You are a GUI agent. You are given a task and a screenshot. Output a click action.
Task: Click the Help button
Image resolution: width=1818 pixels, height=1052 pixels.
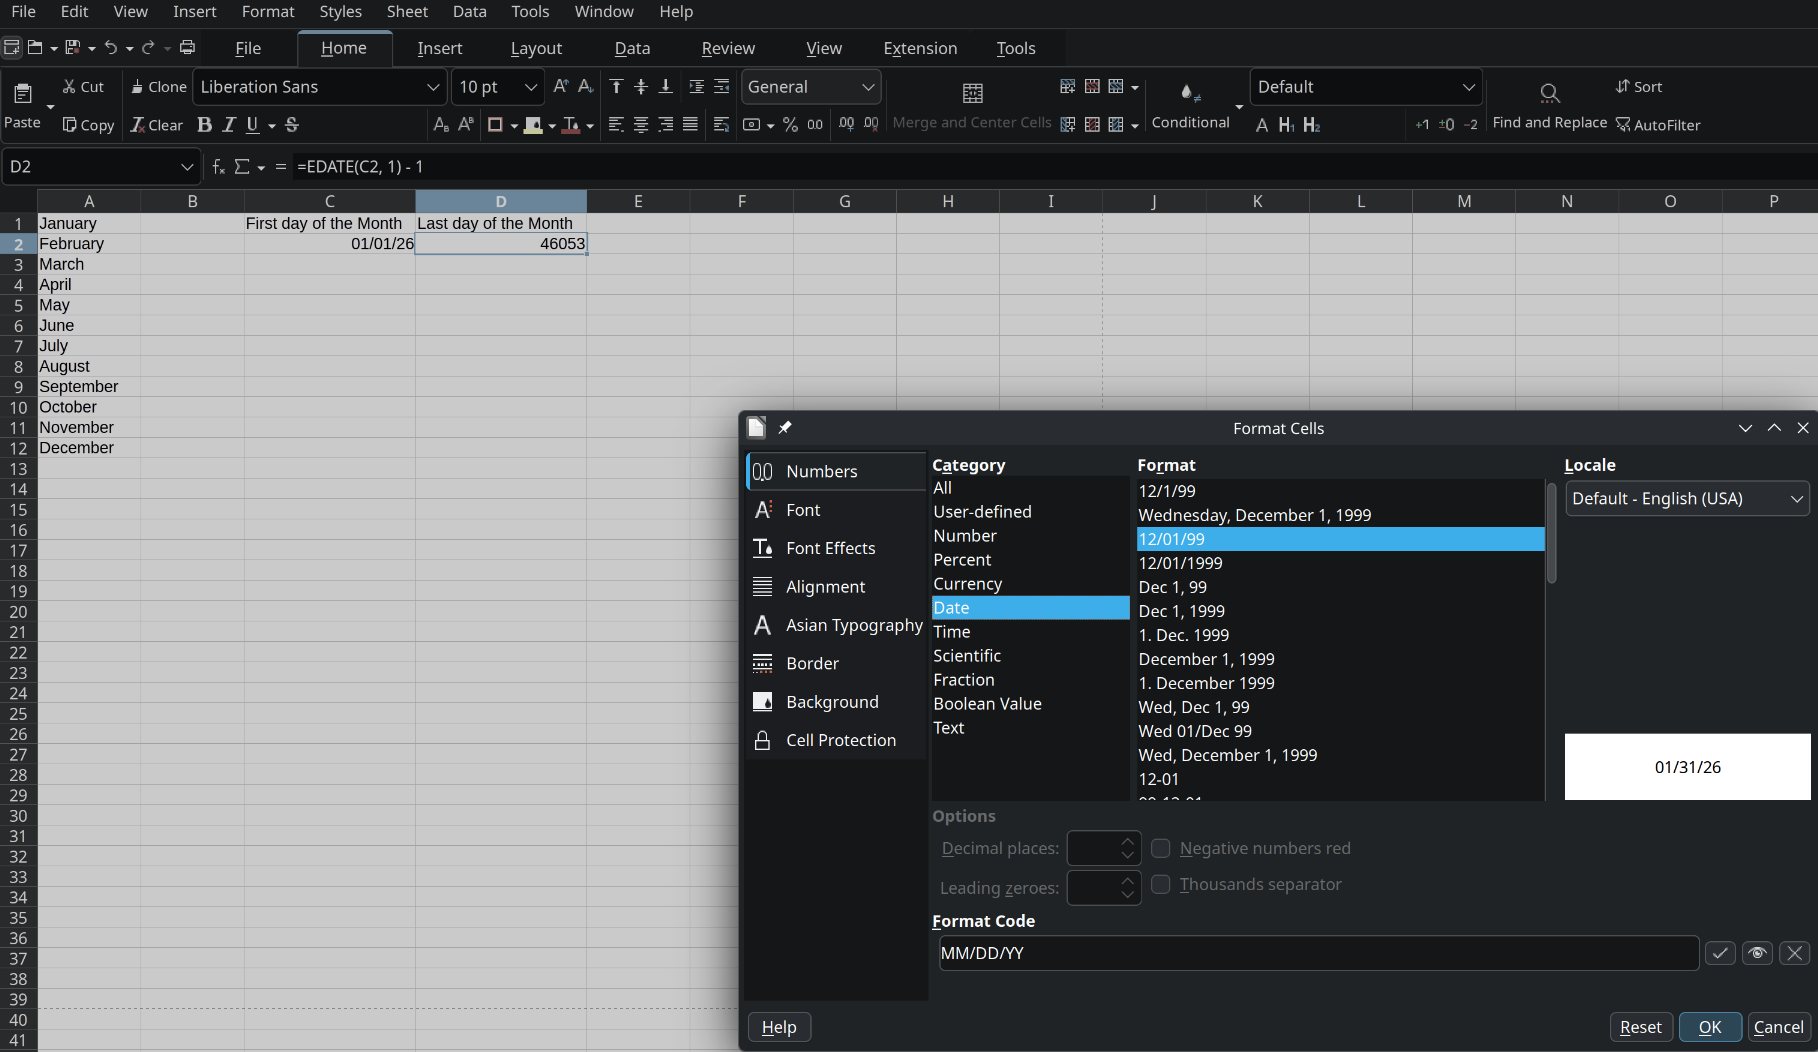coord(779,1027)
